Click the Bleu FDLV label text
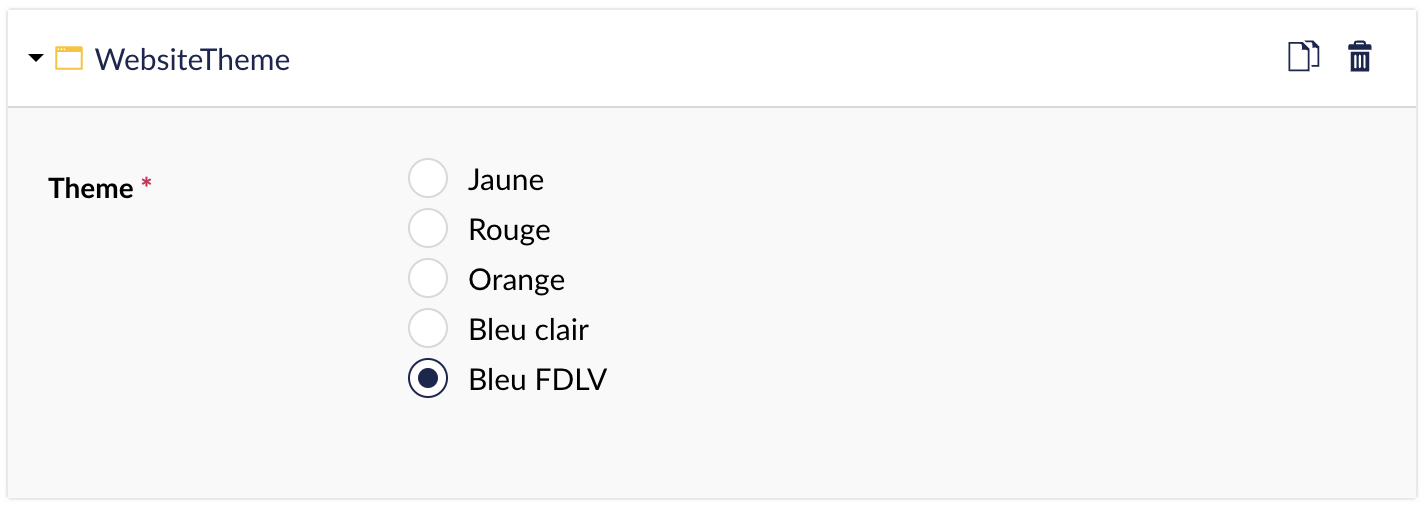The width and height of the screenshot is (1426, 508). [x=537, y=379]
